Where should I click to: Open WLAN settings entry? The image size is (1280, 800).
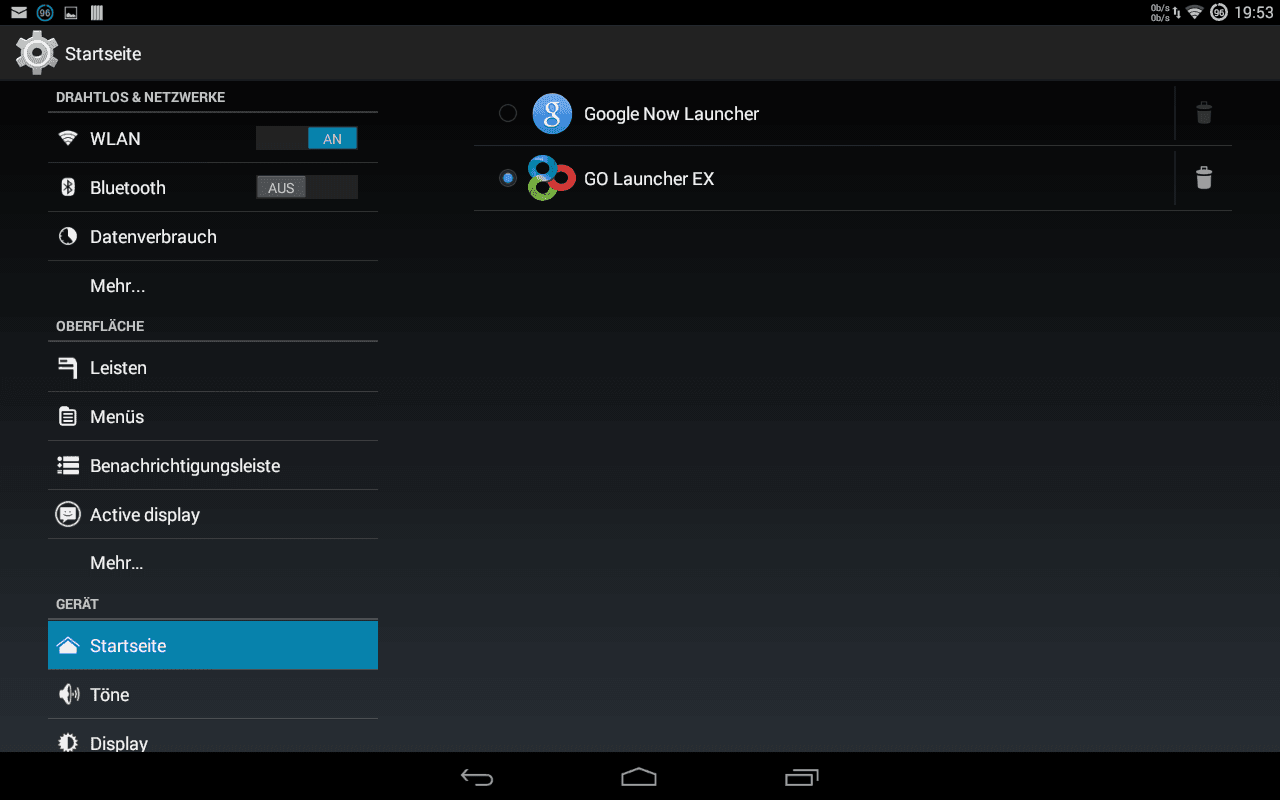point(213,138)
